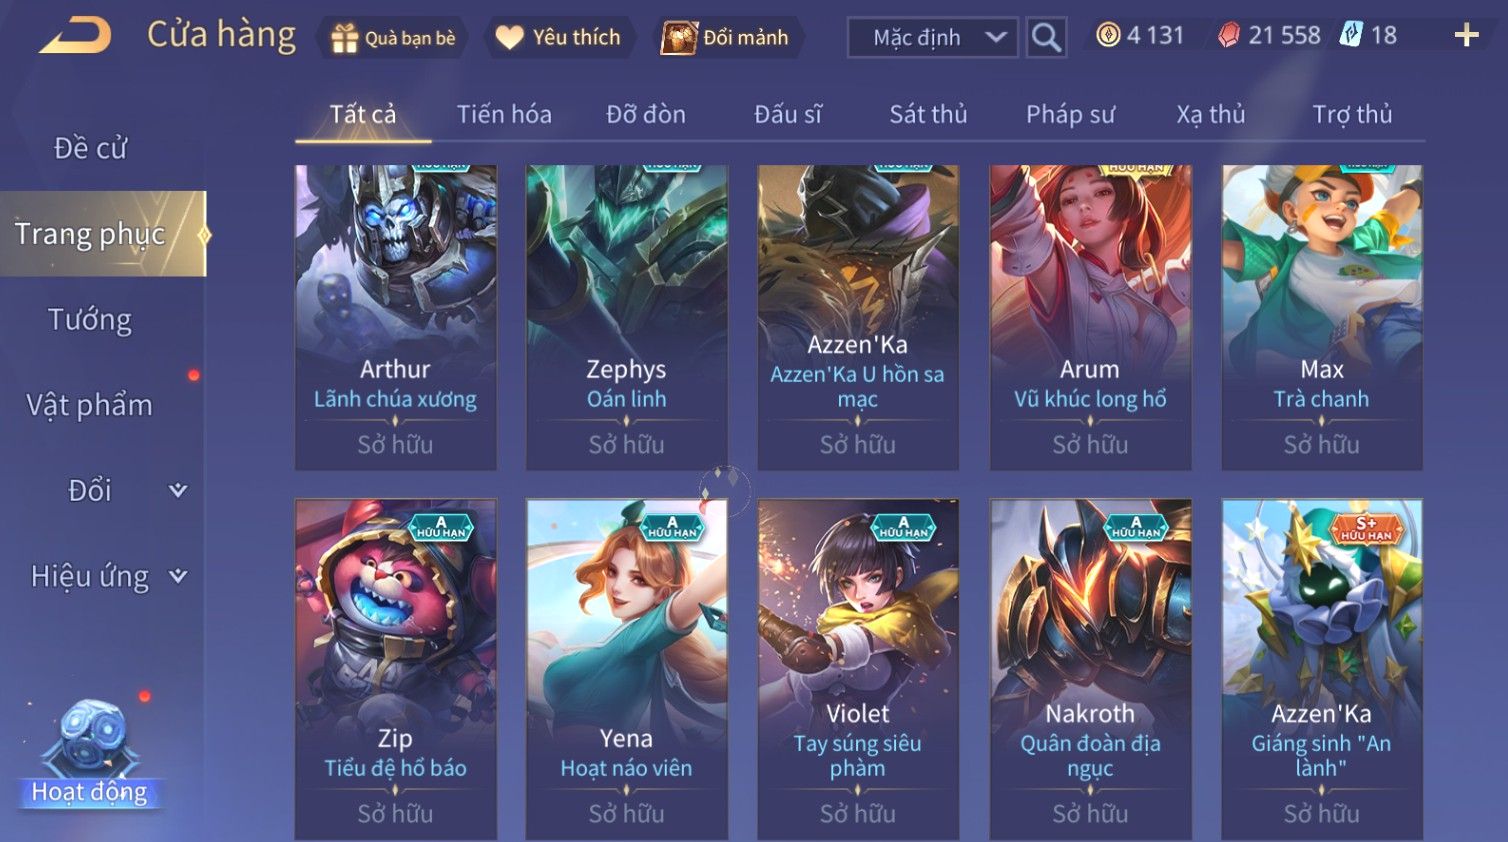Click the back arrow icon
The height and width of the screenshot is (842, 1508).
pos(76,37)
